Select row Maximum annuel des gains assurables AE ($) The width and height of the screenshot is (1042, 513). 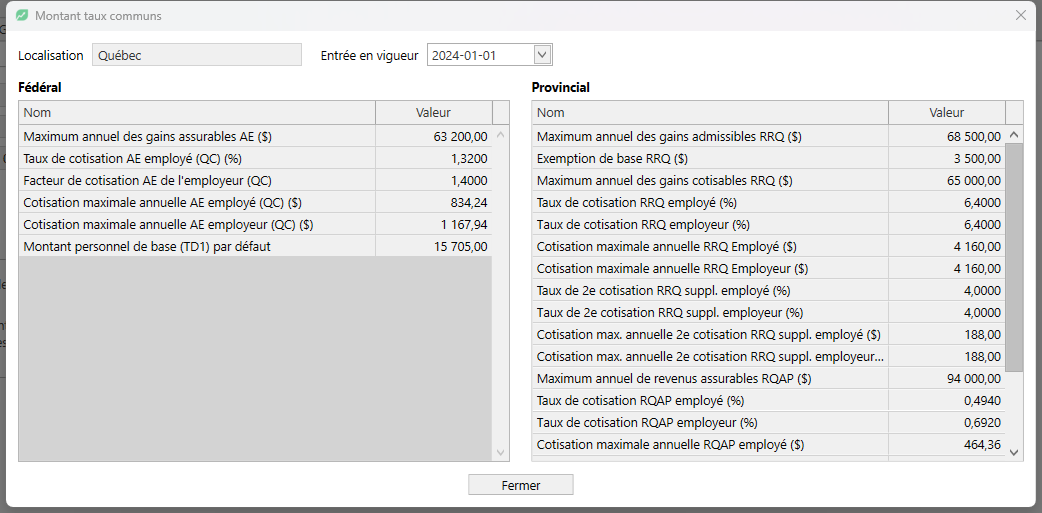(x=255, y=136)
